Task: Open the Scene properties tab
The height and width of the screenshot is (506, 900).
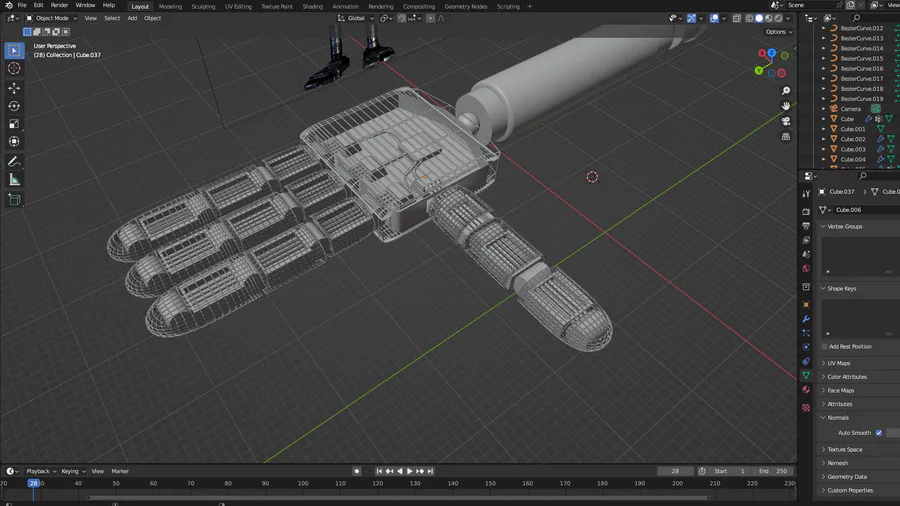Action: 806,254
